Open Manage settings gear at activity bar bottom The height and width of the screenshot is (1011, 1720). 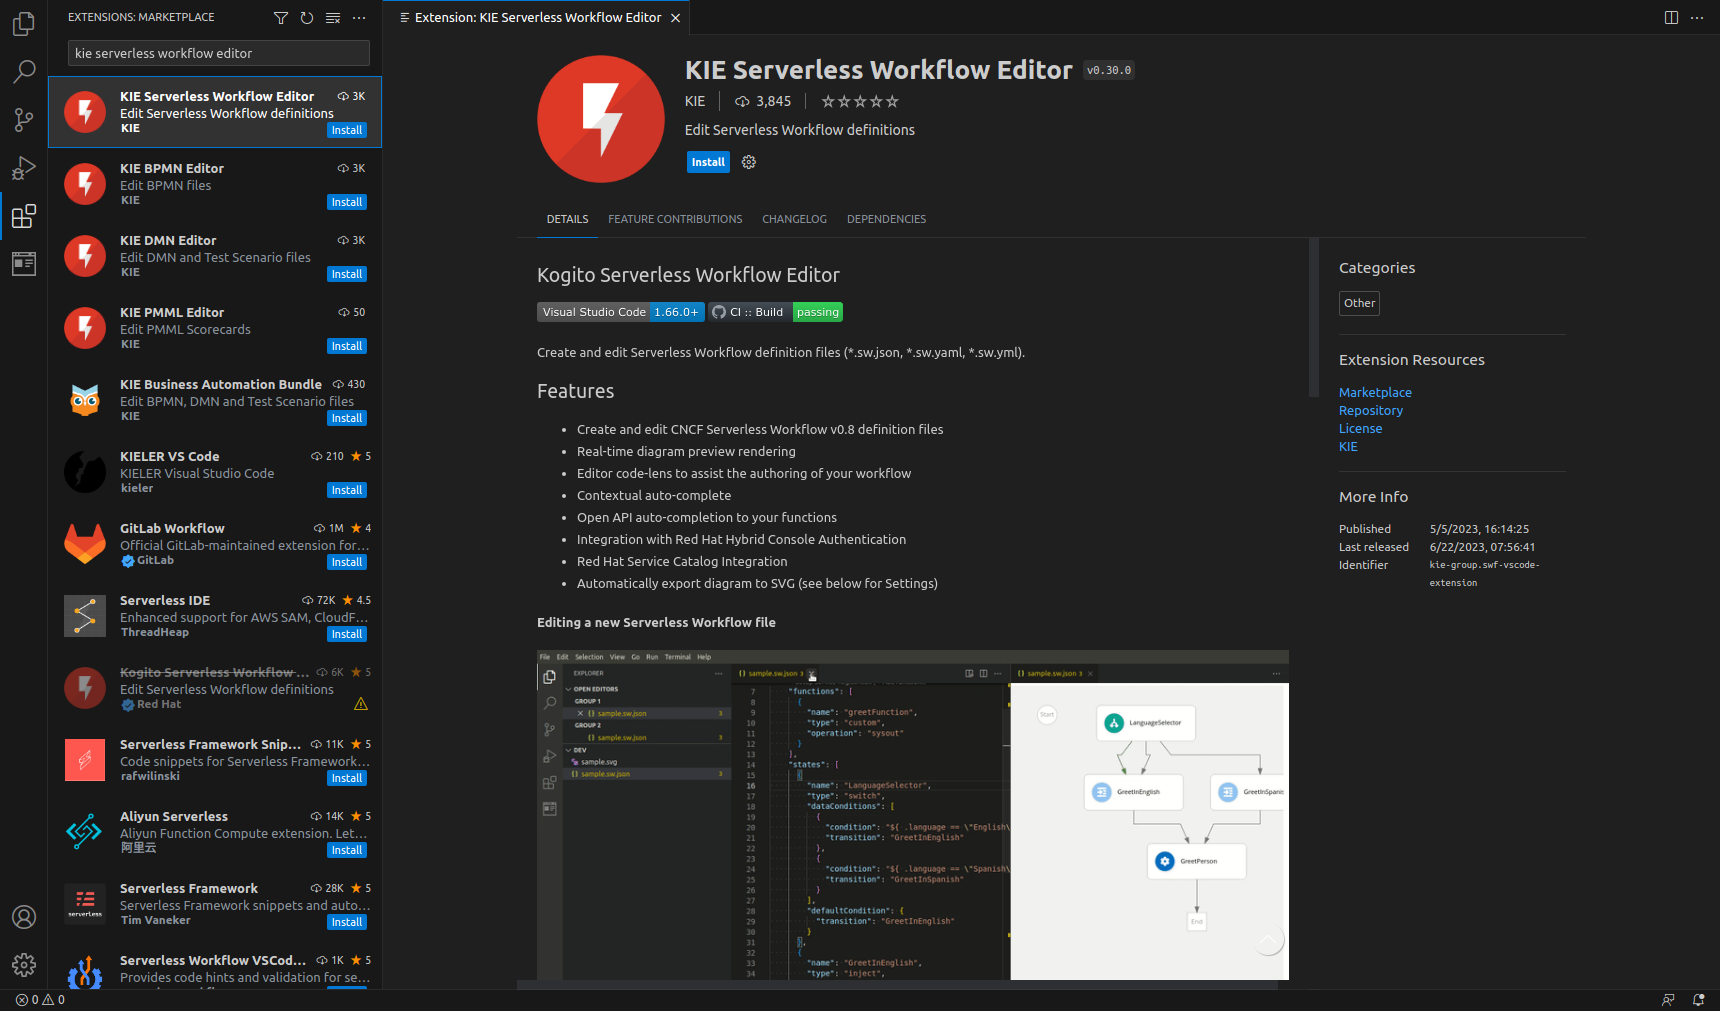23,965
